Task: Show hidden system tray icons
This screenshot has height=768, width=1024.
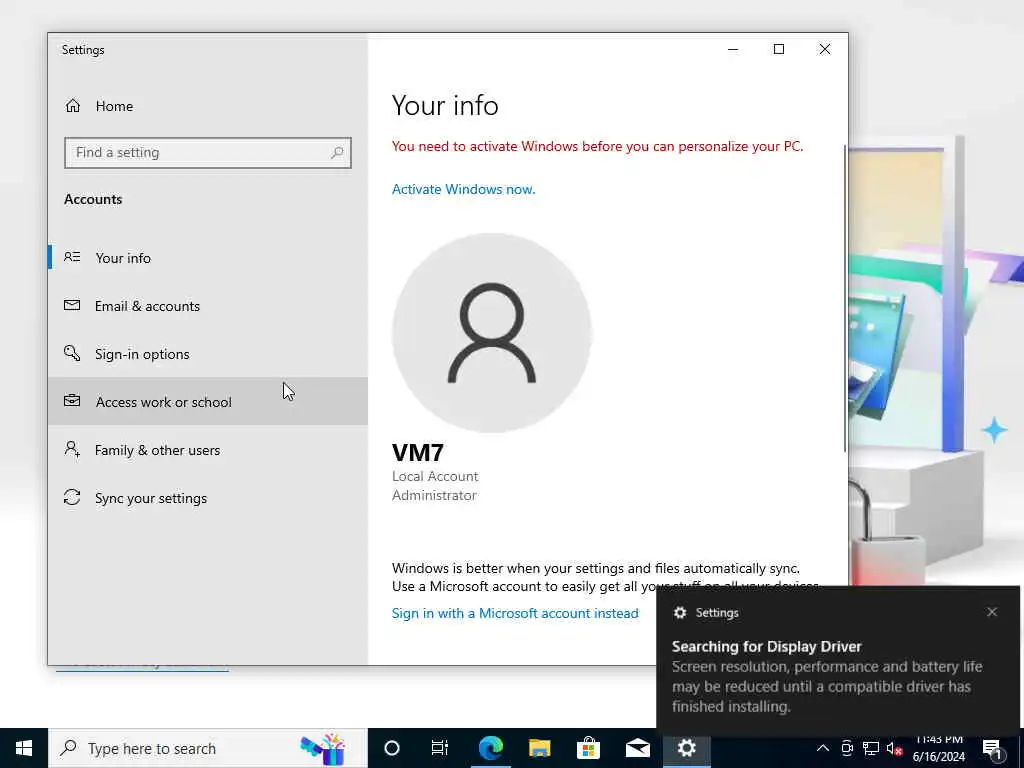Action: click(x=823, y=748)
